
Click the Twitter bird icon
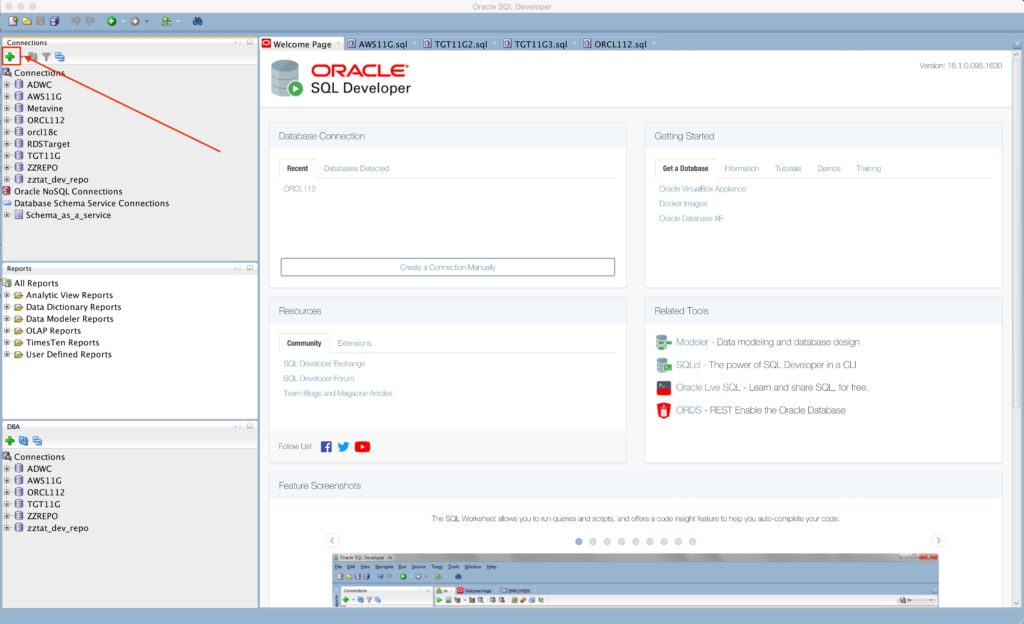click(x=344, y=446)
